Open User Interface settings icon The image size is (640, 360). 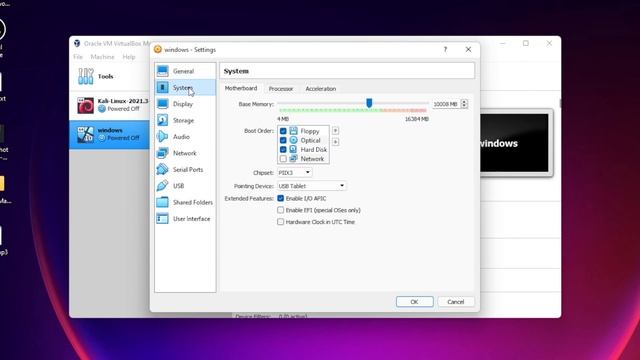click(162, 218)
